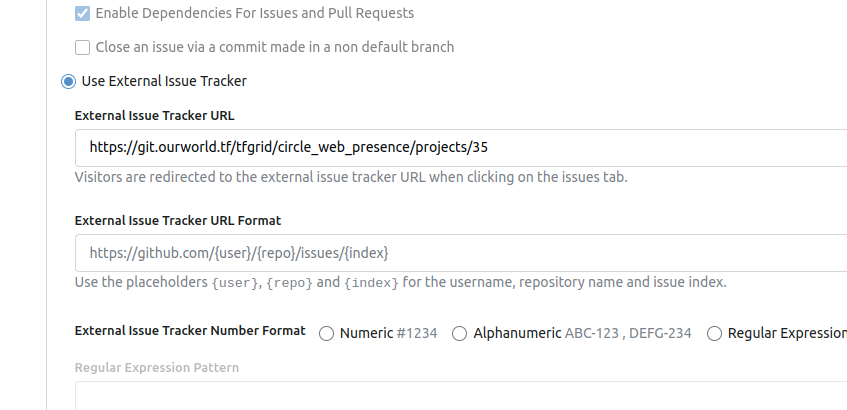Choose the Numeric #1234 radio button
This screenshot has width=847, height=410.
click(326, 334)
